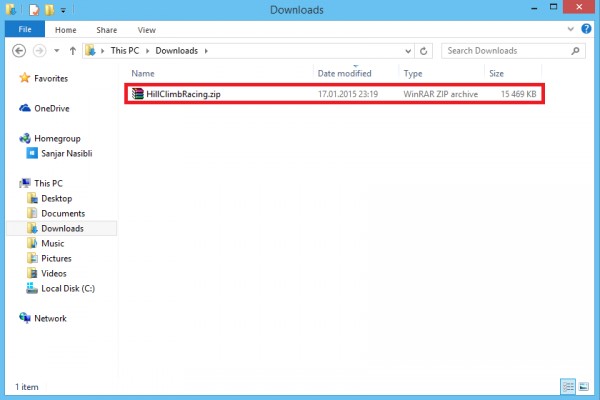600x400 pixels.
Task: Click Downloads in address bar path
Action: click(176, 51)
